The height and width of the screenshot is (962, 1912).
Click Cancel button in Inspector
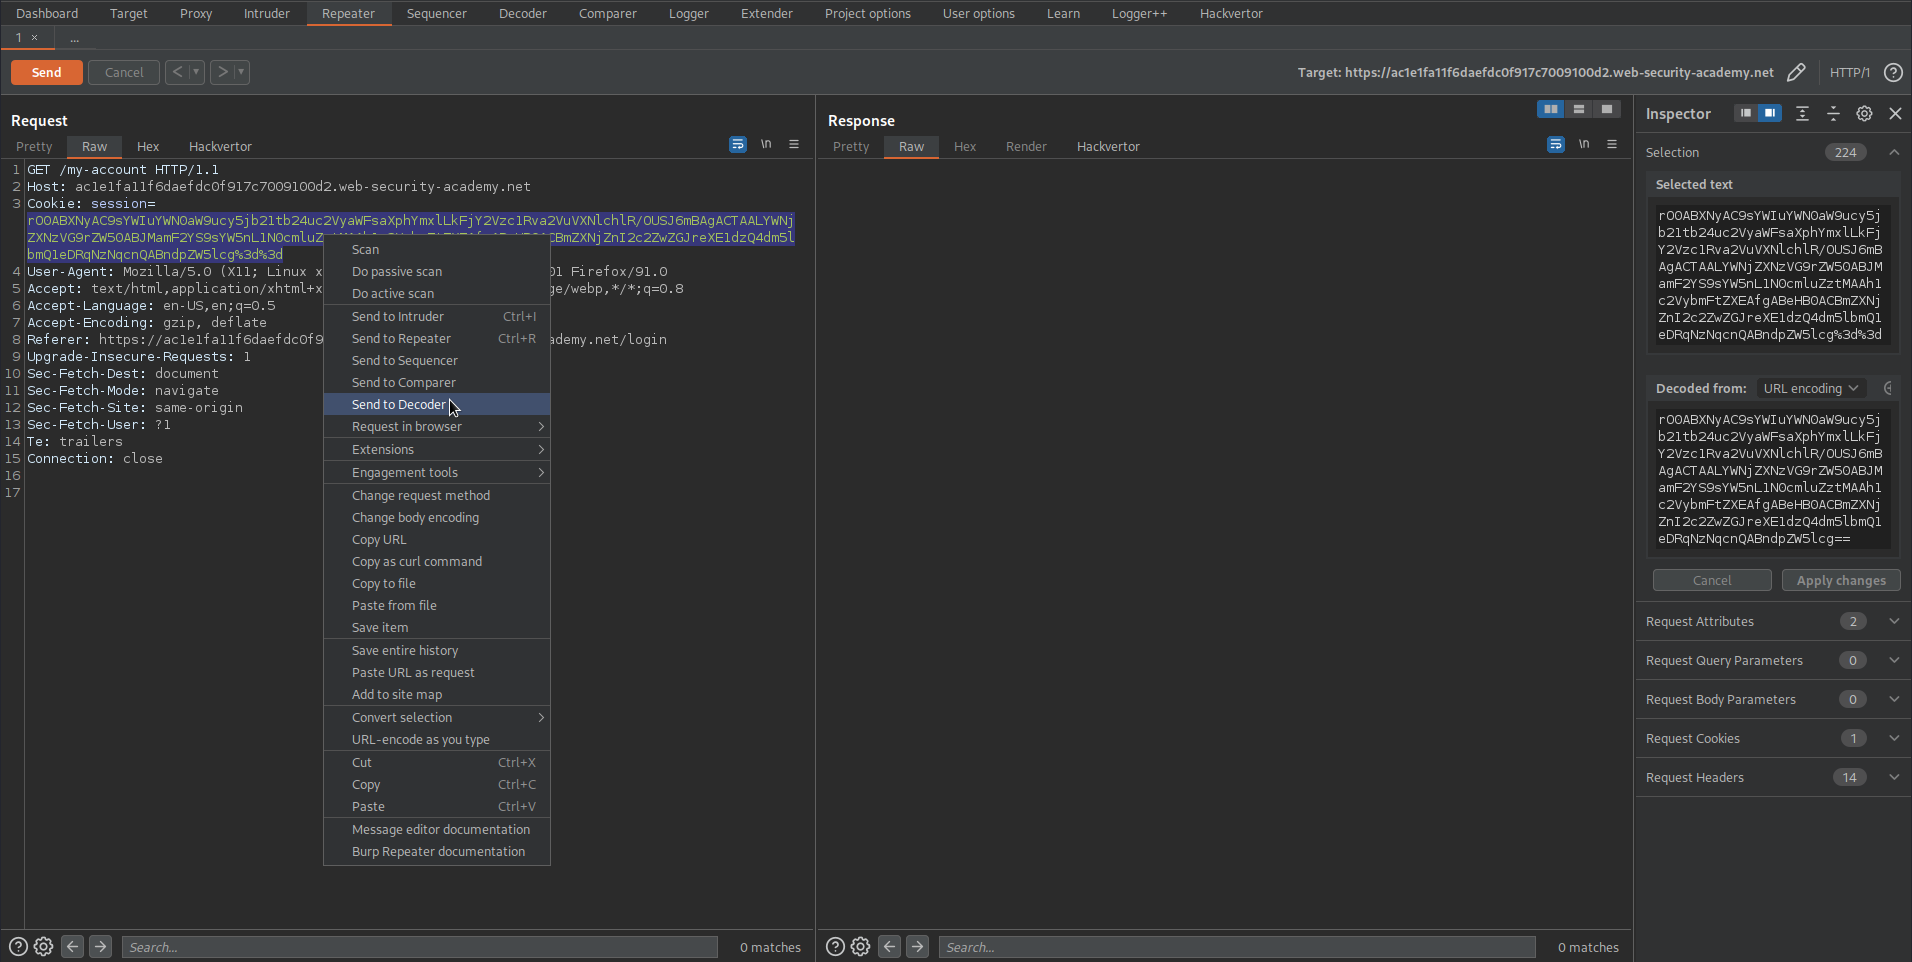[1712, 580]
